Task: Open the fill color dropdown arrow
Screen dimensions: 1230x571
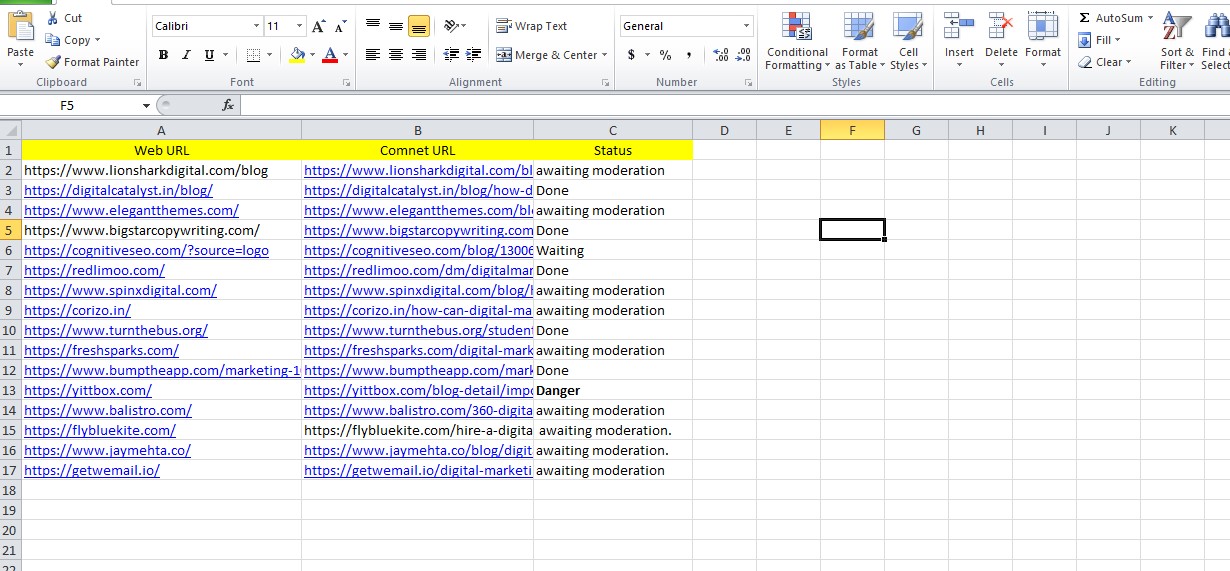Action: (x=313, y=55)
